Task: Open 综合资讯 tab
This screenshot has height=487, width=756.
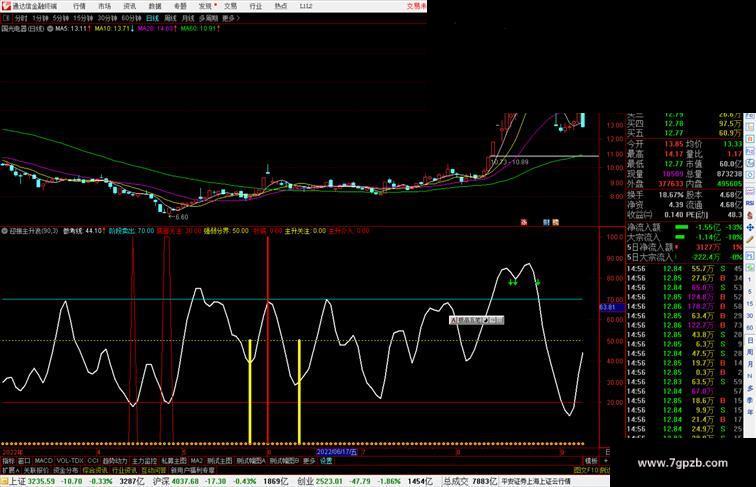Action: pos(95,470)
